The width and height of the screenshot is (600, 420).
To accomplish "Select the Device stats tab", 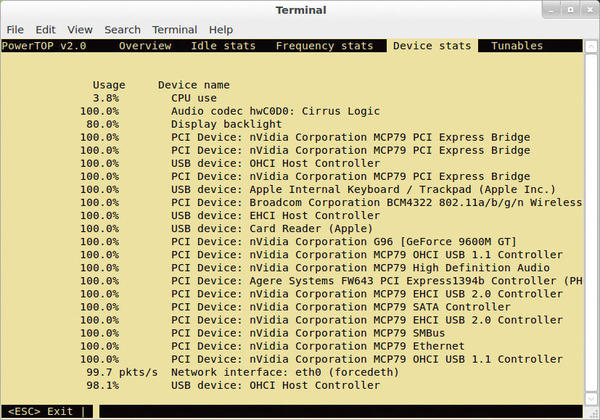I will click(432, 46).
